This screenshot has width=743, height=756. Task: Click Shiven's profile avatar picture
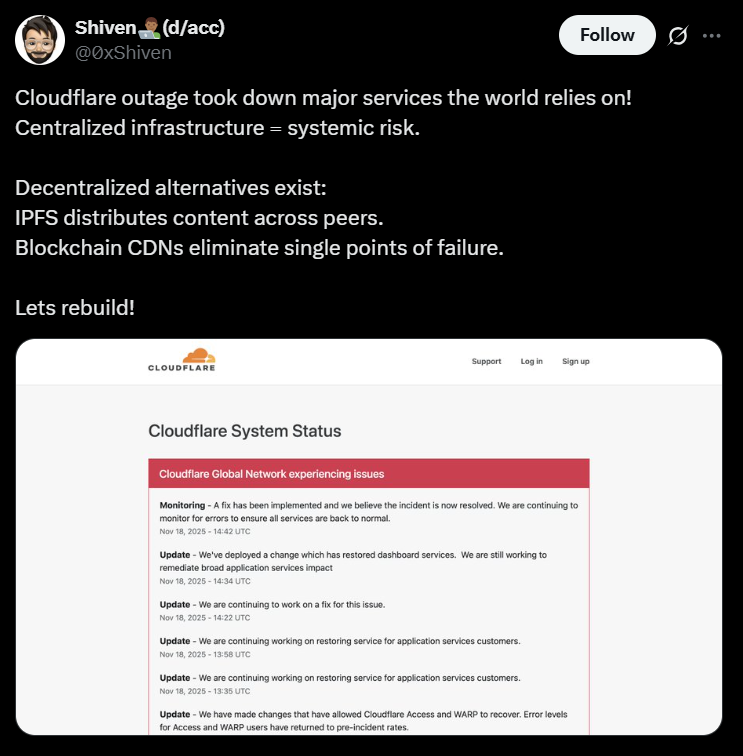click(x=41, y=39)
